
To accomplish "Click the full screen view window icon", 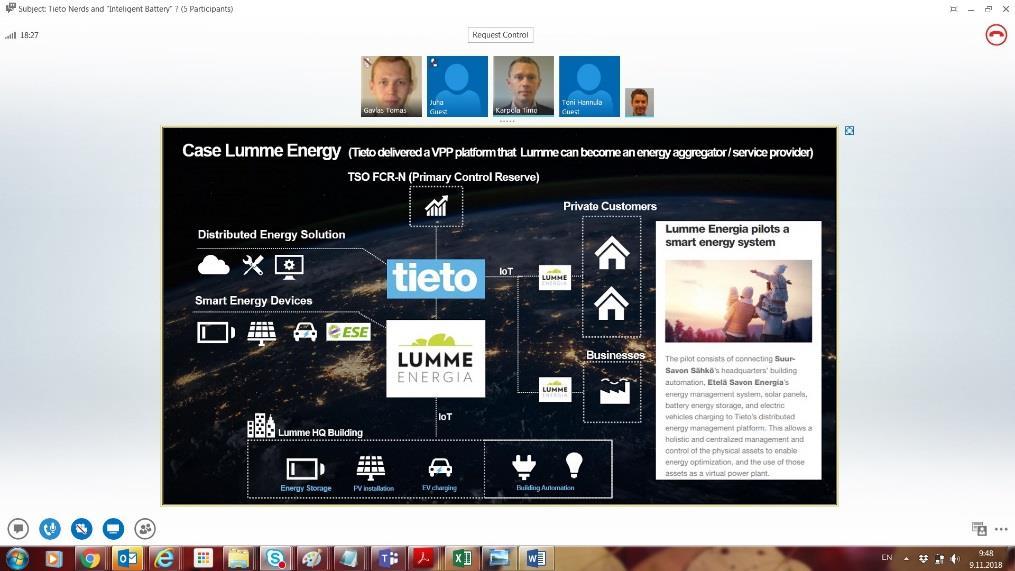I will [953, 9].
